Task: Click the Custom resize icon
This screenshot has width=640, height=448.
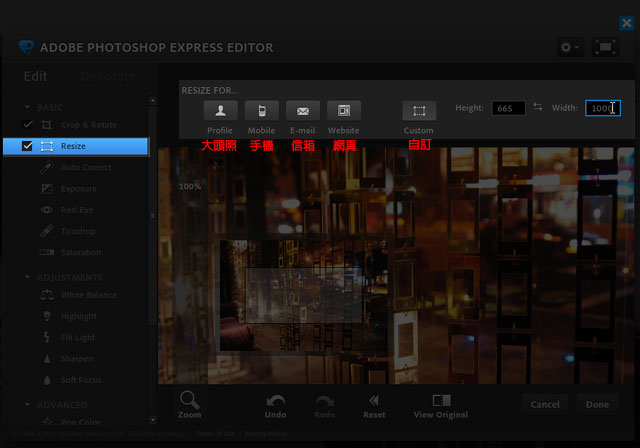Action: click(x=419, y=111)
